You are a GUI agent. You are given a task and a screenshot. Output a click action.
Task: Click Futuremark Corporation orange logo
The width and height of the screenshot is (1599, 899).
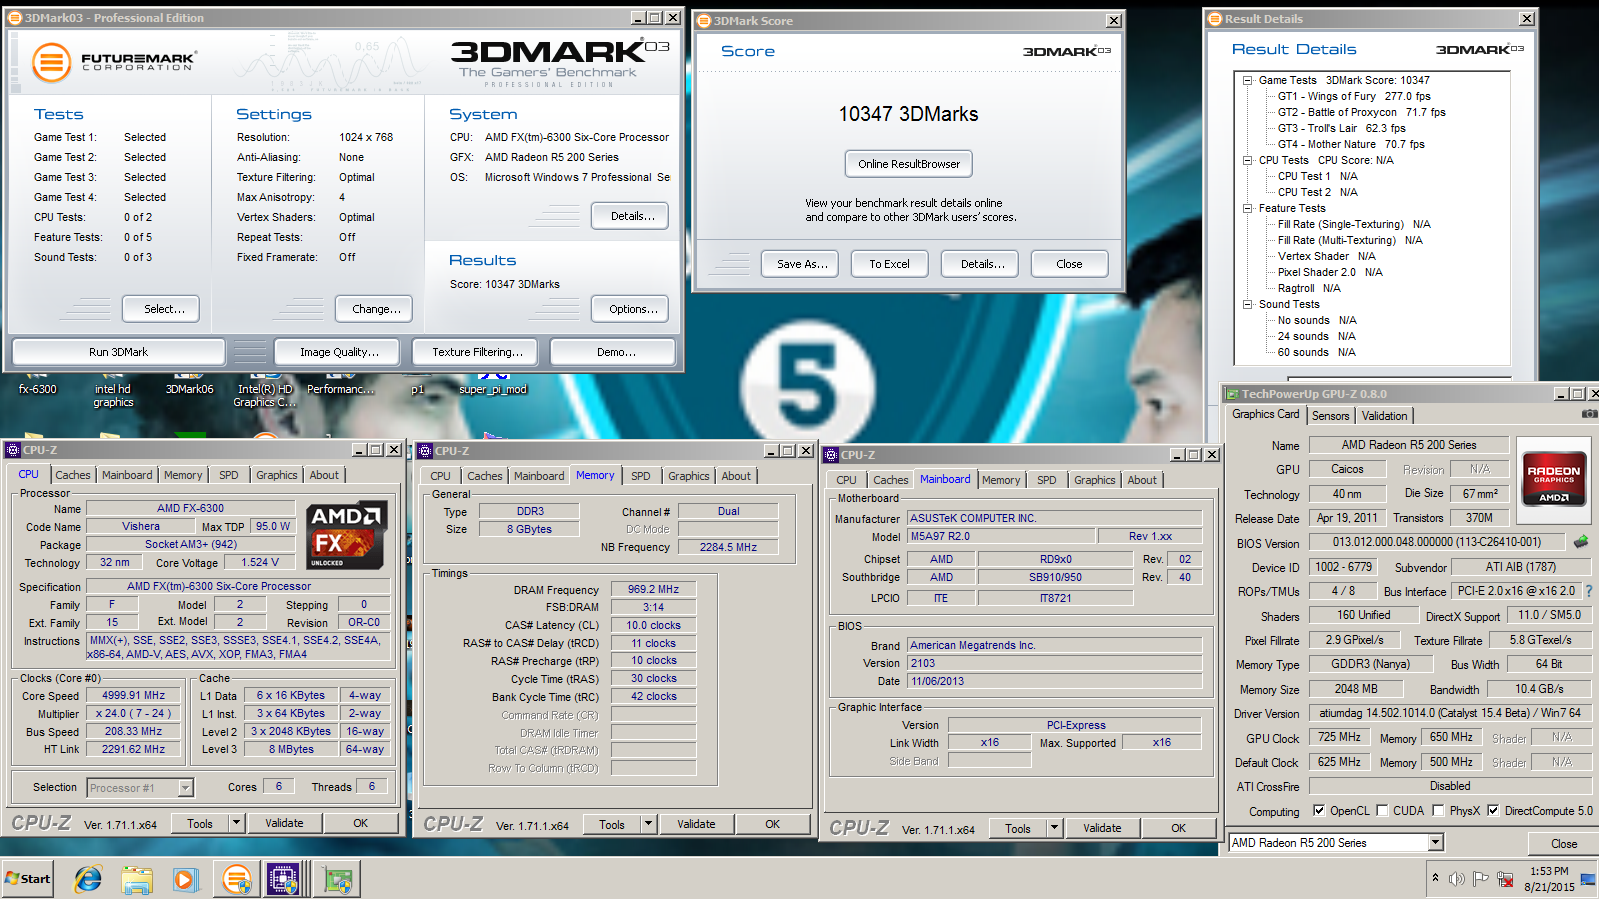pyautogui.click(x=51, y=62)
